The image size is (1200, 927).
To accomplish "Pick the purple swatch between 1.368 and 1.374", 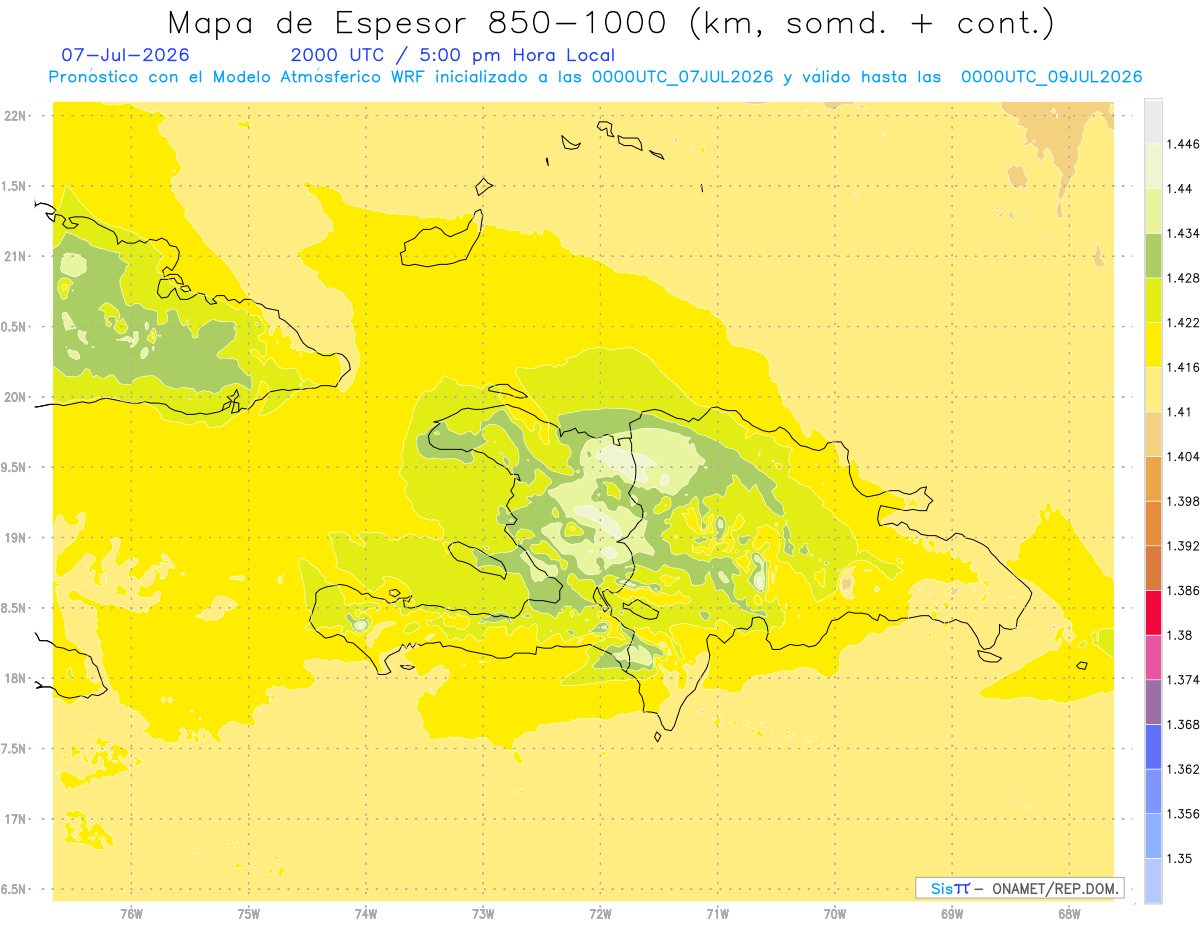I will [1153, 702].
